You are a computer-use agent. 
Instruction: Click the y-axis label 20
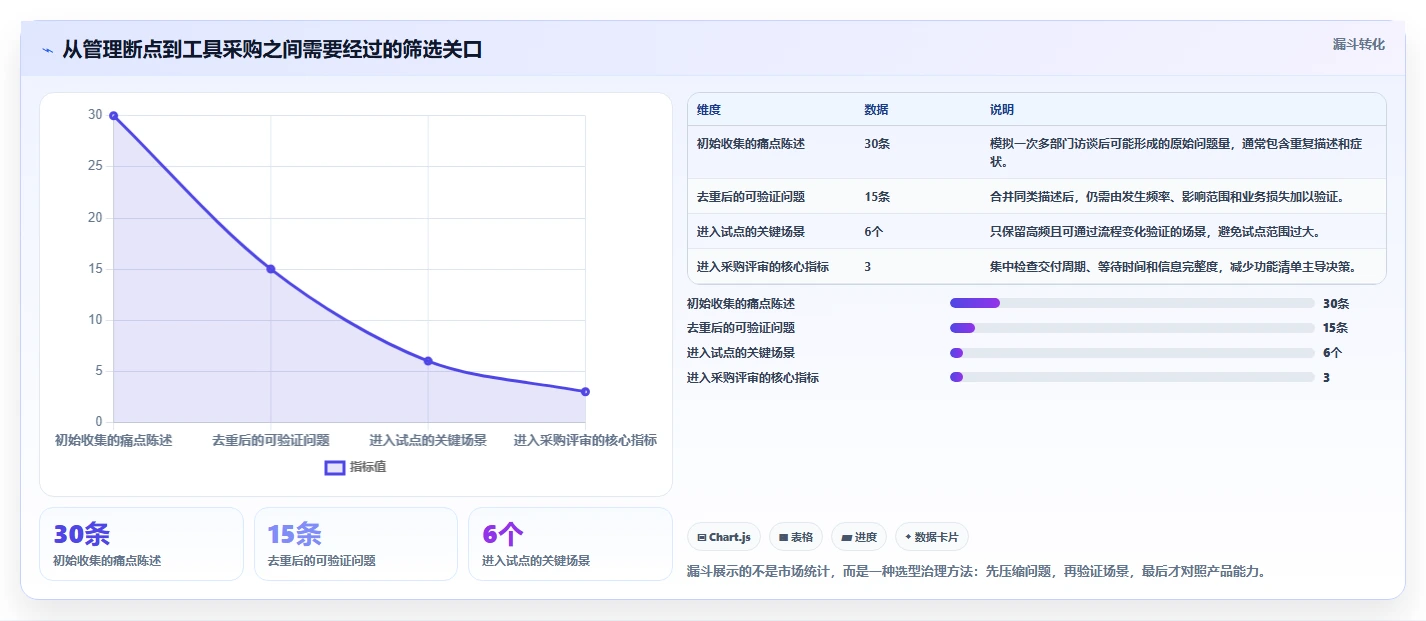pyautogui.click(x=95, y=217)
